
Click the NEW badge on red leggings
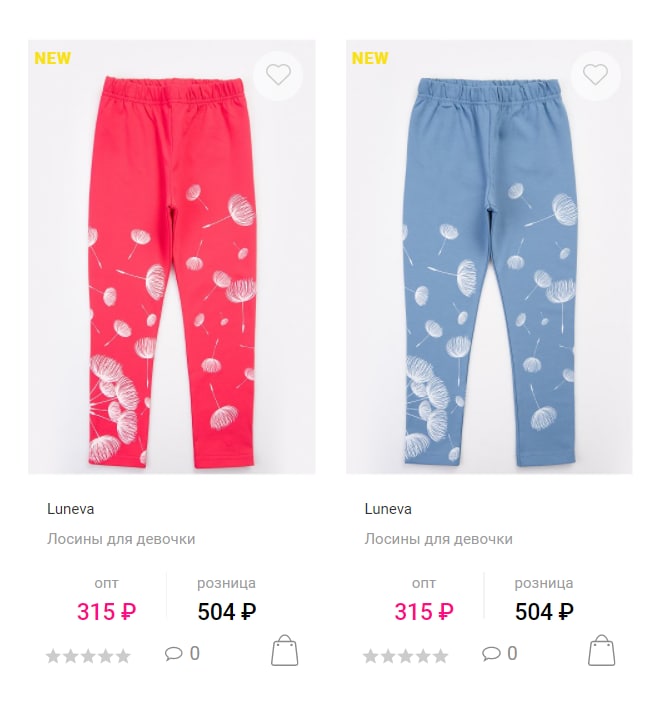click(x=52, y=58)
